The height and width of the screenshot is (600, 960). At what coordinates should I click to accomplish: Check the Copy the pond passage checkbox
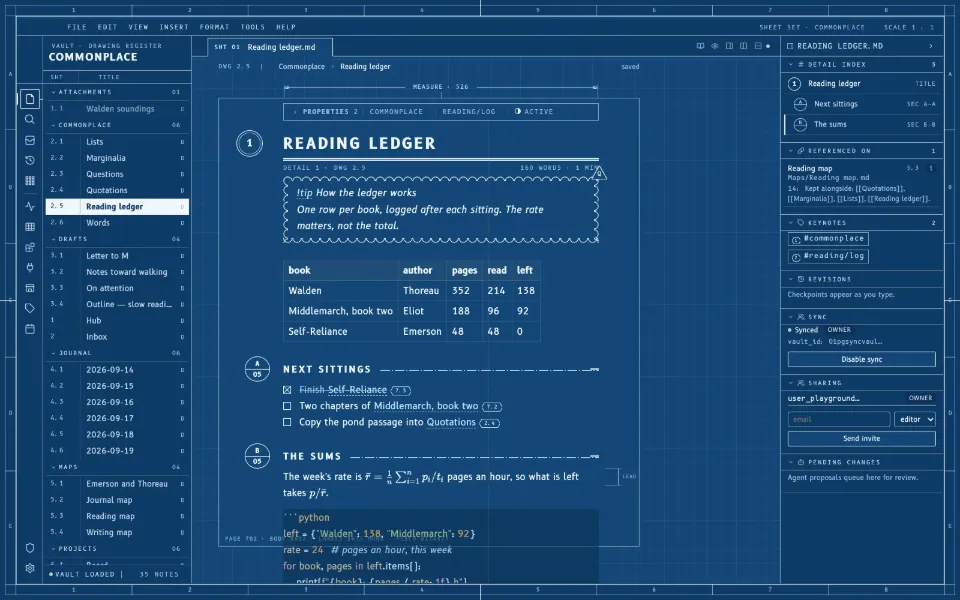287,422
